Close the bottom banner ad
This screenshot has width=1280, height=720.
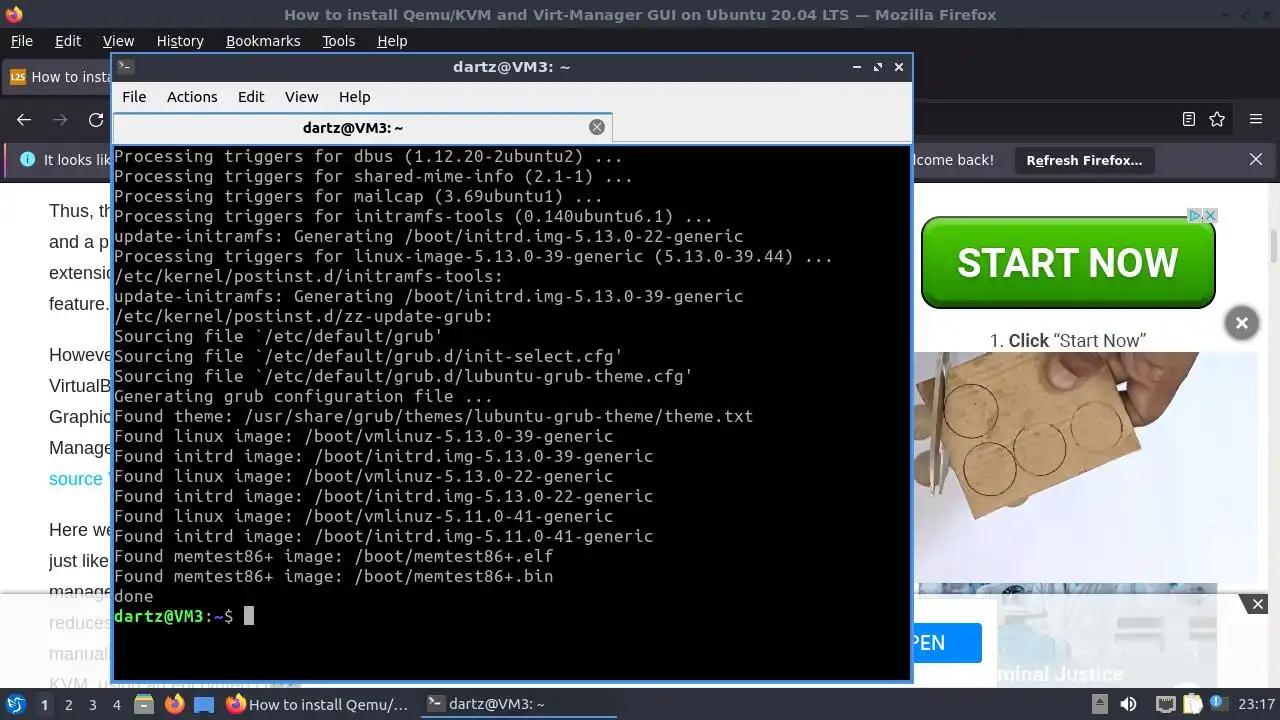coord(1258,604)
